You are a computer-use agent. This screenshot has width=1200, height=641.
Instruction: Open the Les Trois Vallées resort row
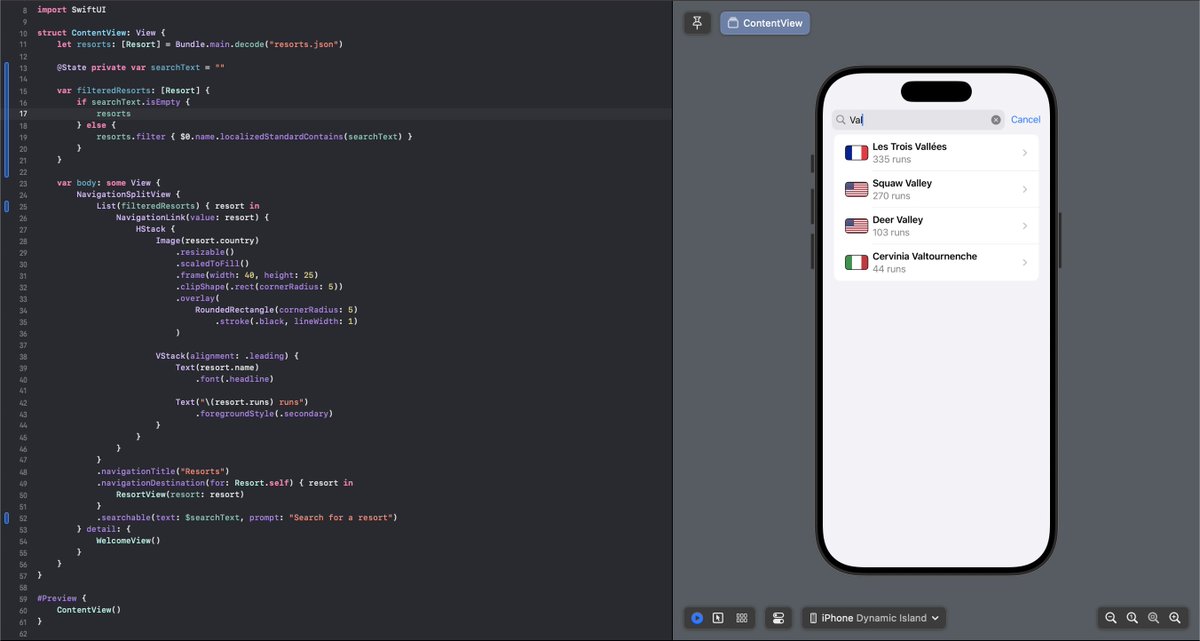[x=936, y=153]
